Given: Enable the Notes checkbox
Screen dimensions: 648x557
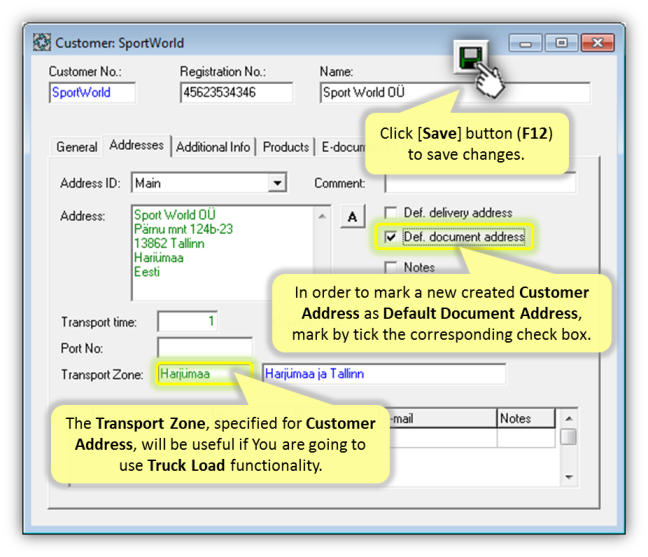Looking at the screenshot, I should coord(391,267).
